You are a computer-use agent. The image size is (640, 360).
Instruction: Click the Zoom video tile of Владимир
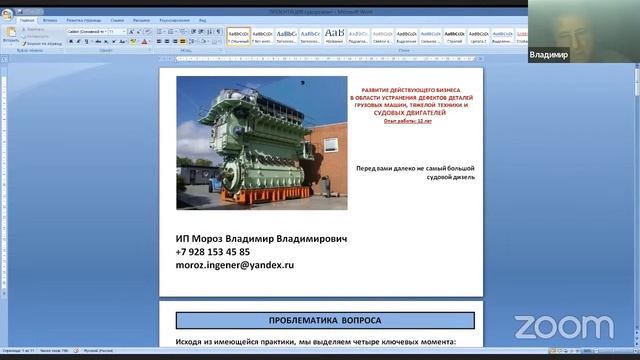tap(584, 31)
